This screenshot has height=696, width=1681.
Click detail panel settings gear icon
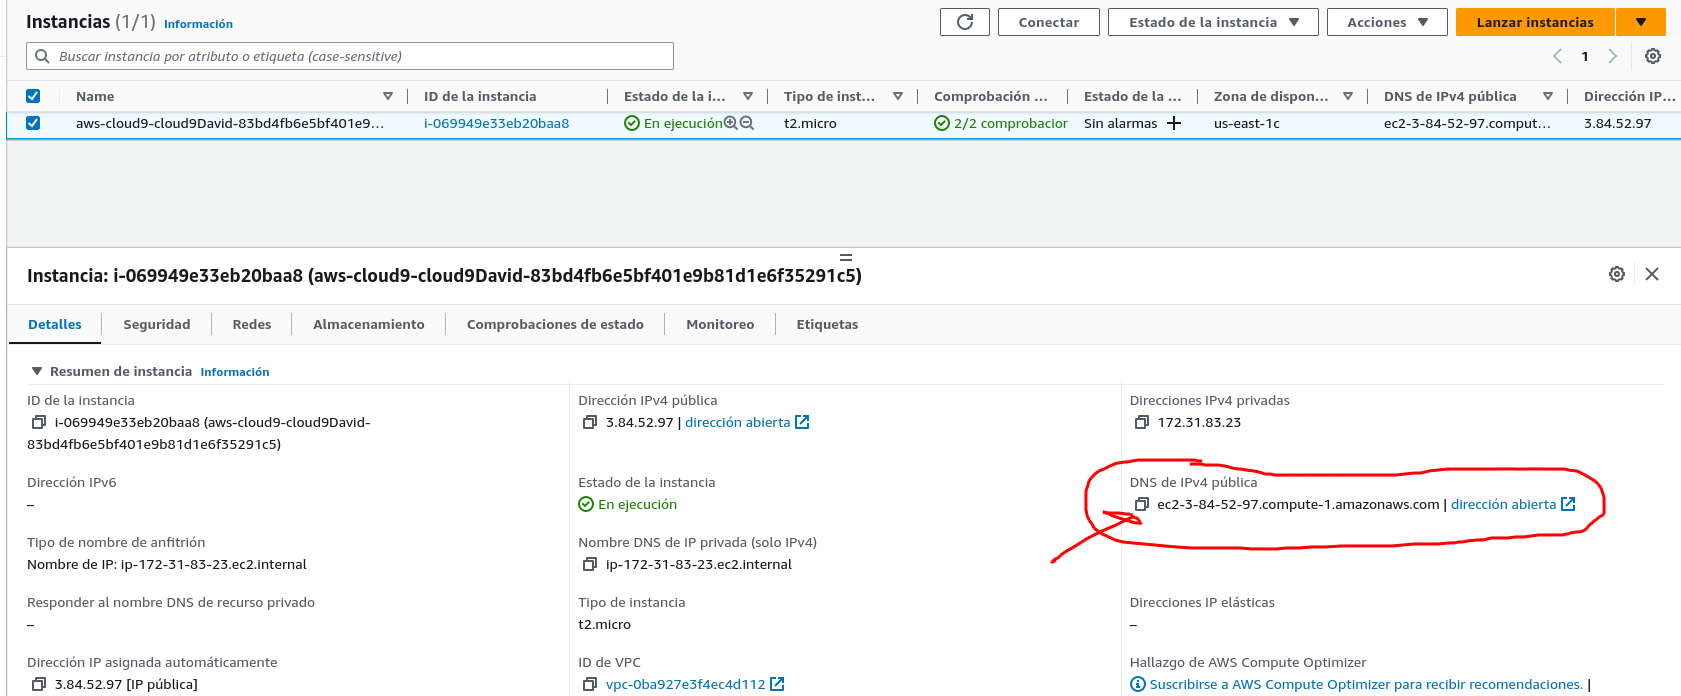tap(1616, 274)
